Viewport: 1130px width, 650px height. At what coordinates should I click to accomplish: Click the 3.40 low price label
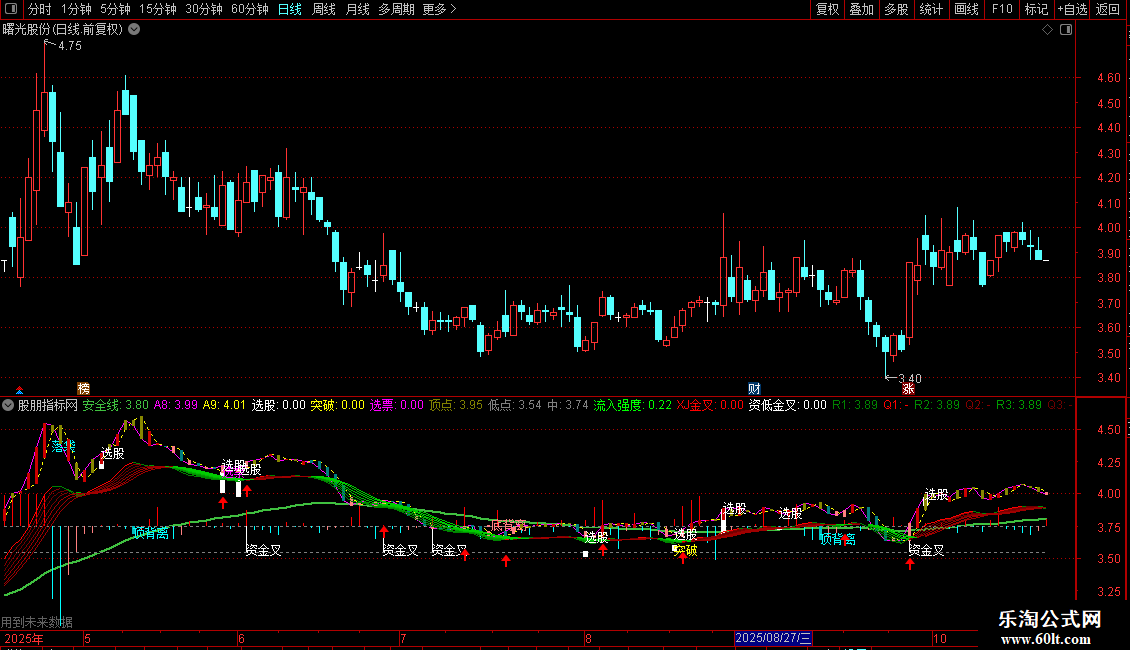click(x=909, y=378)
